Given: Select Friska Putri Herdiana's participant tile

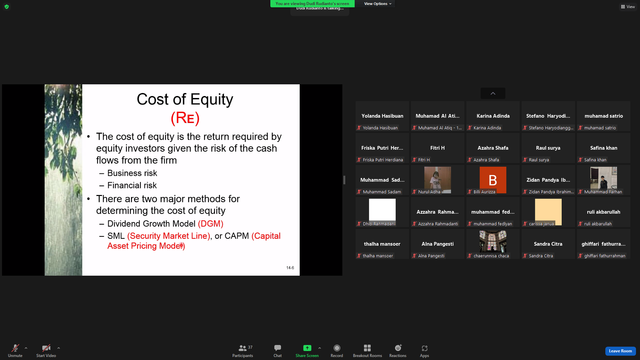Looking at the screenshot, I should pyautogui.click(x=382, y=148).
